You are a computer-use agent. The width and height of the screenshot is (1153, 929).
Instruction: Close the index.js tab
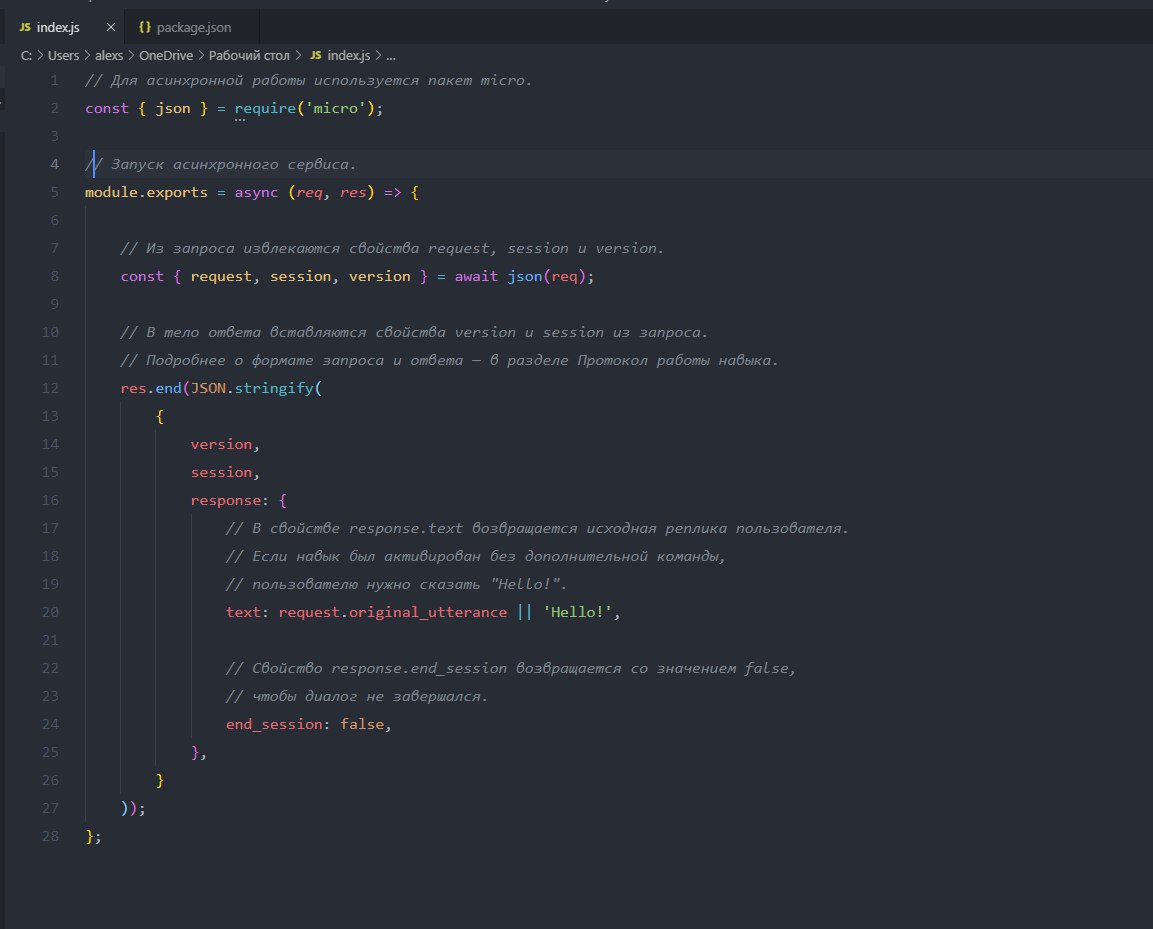(110, 27)
